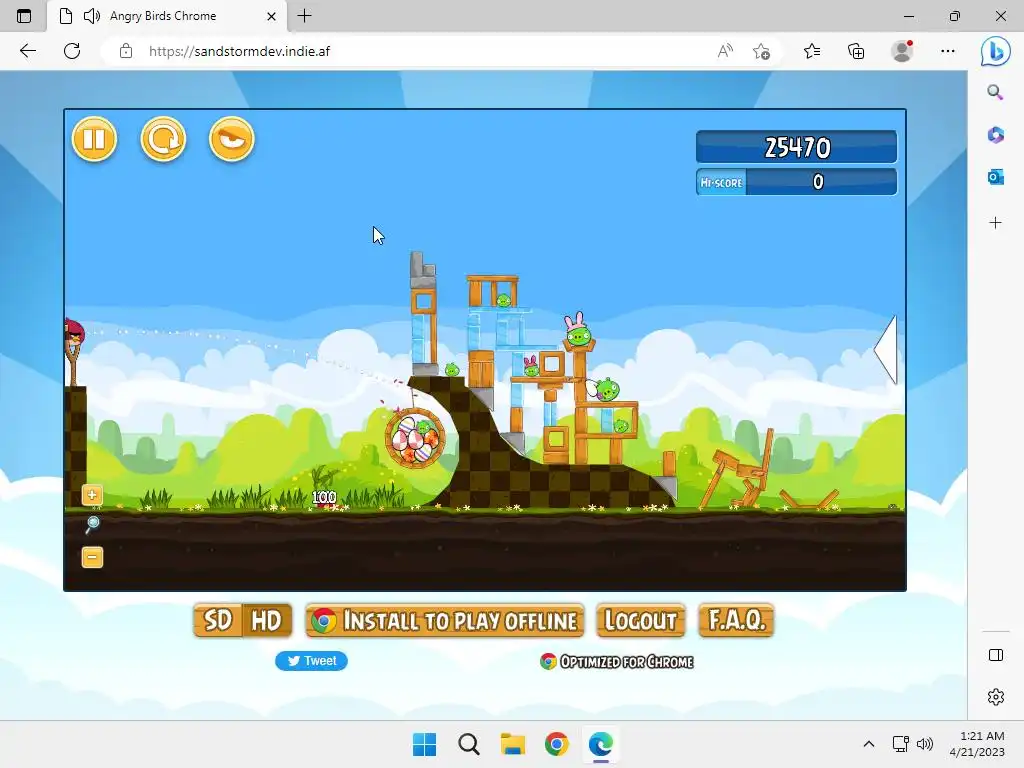Open volume tray icon
Screen dimensions: 1024x768
[x=924, y=744]
